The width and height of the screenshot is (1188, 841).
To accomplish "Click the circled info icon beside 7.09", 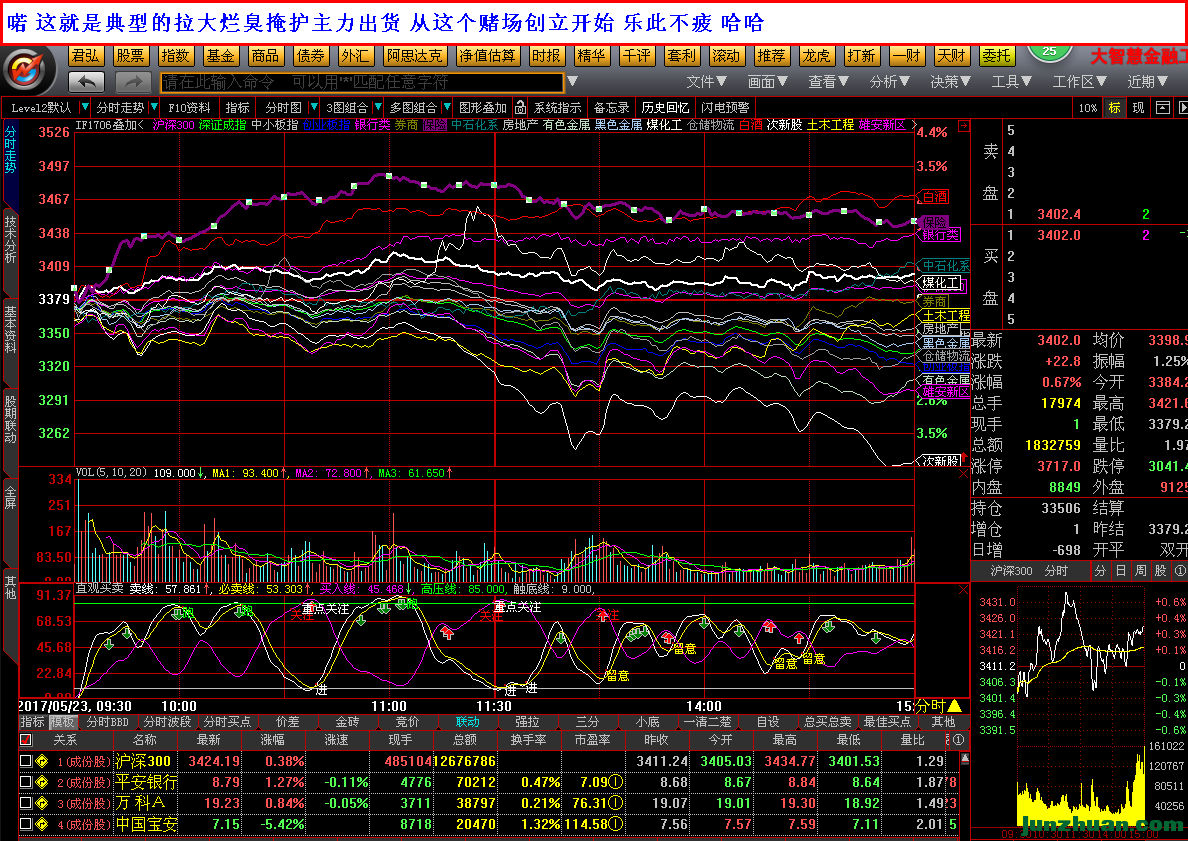I will [x=616, y=782].
